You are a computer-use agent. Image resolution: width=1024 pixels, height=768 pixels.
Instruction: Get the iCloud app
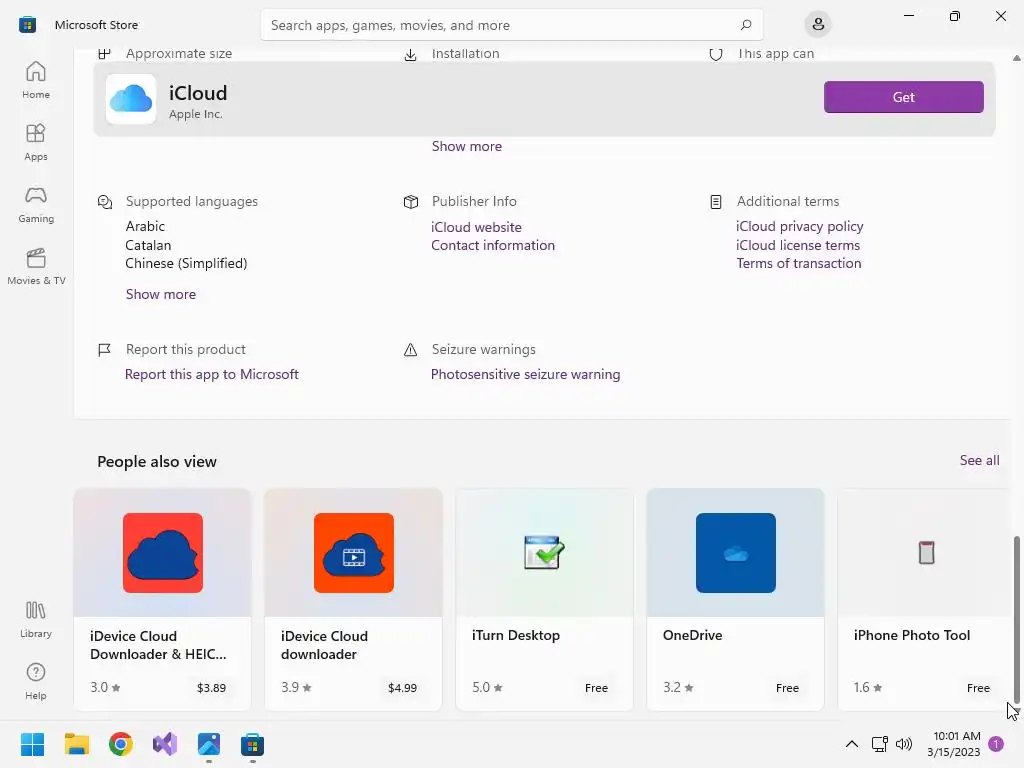coord(903,97)
